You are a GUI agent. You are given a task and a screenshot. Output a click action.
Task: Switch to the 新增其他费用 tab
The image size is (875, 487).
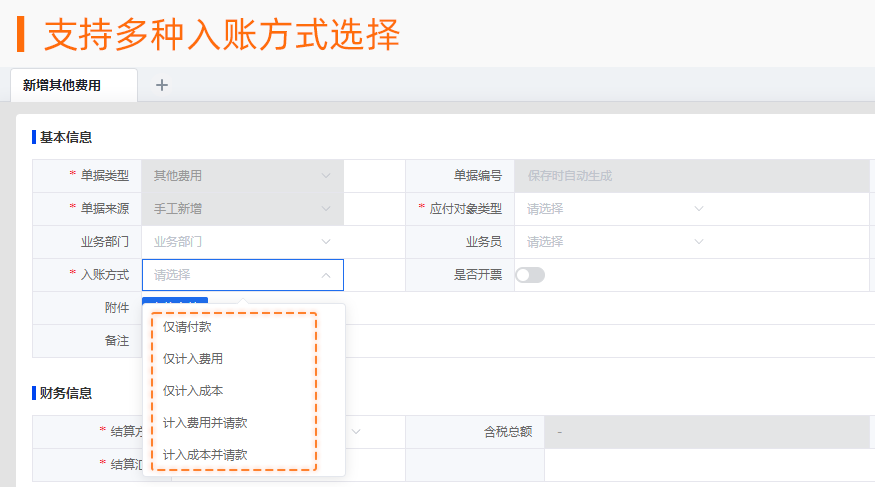pos(62,86)
